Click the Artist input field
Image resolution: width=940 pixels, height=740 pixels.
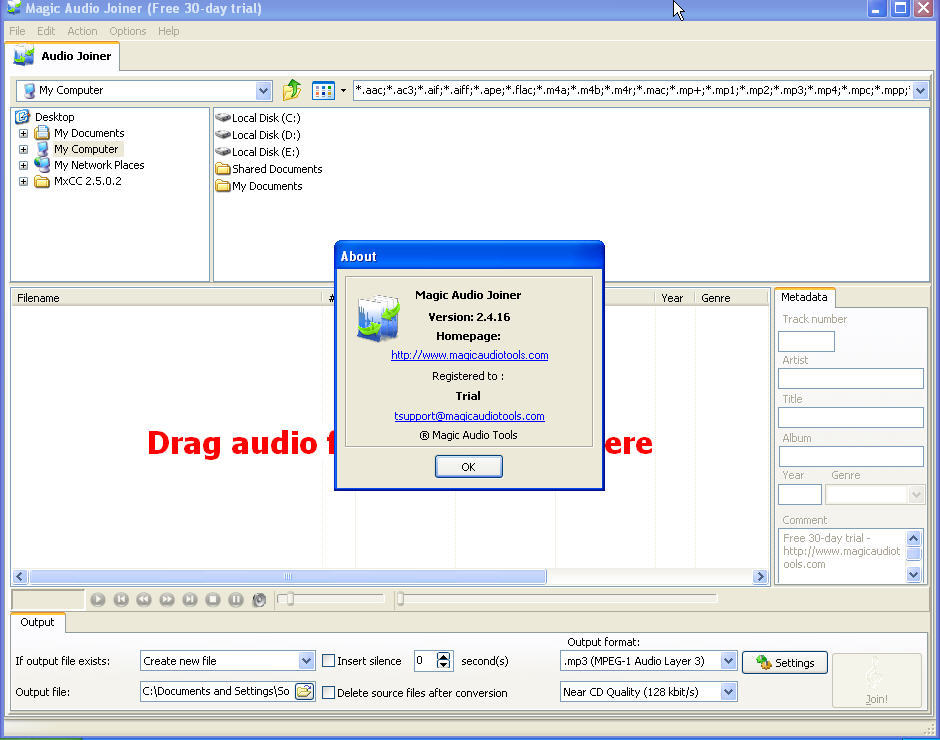tap(850, 378)
